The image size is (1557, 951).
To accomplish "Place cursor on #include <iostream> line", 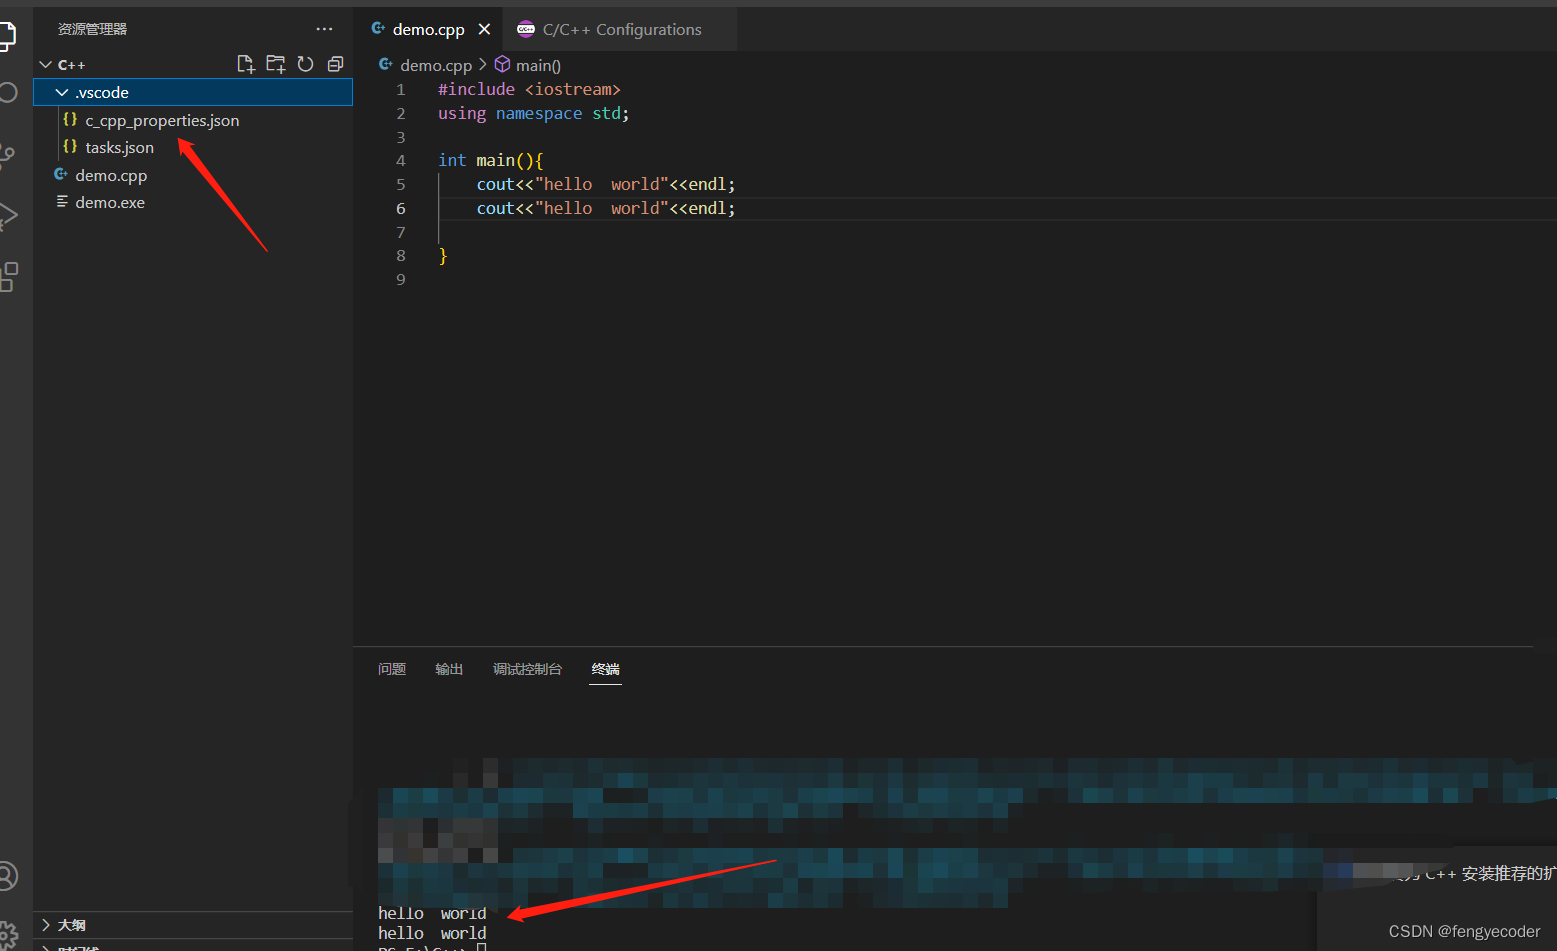I will (x=529, y=89).
